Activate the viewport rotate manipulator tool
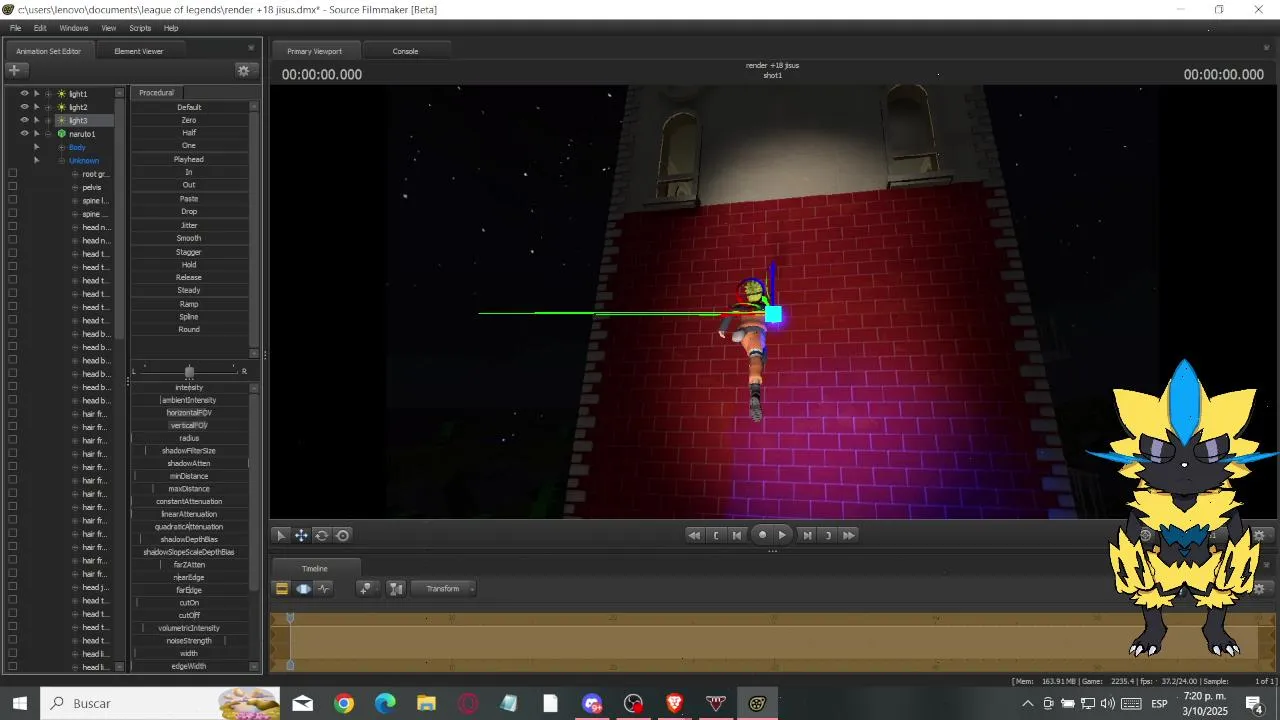 (321, 535)
